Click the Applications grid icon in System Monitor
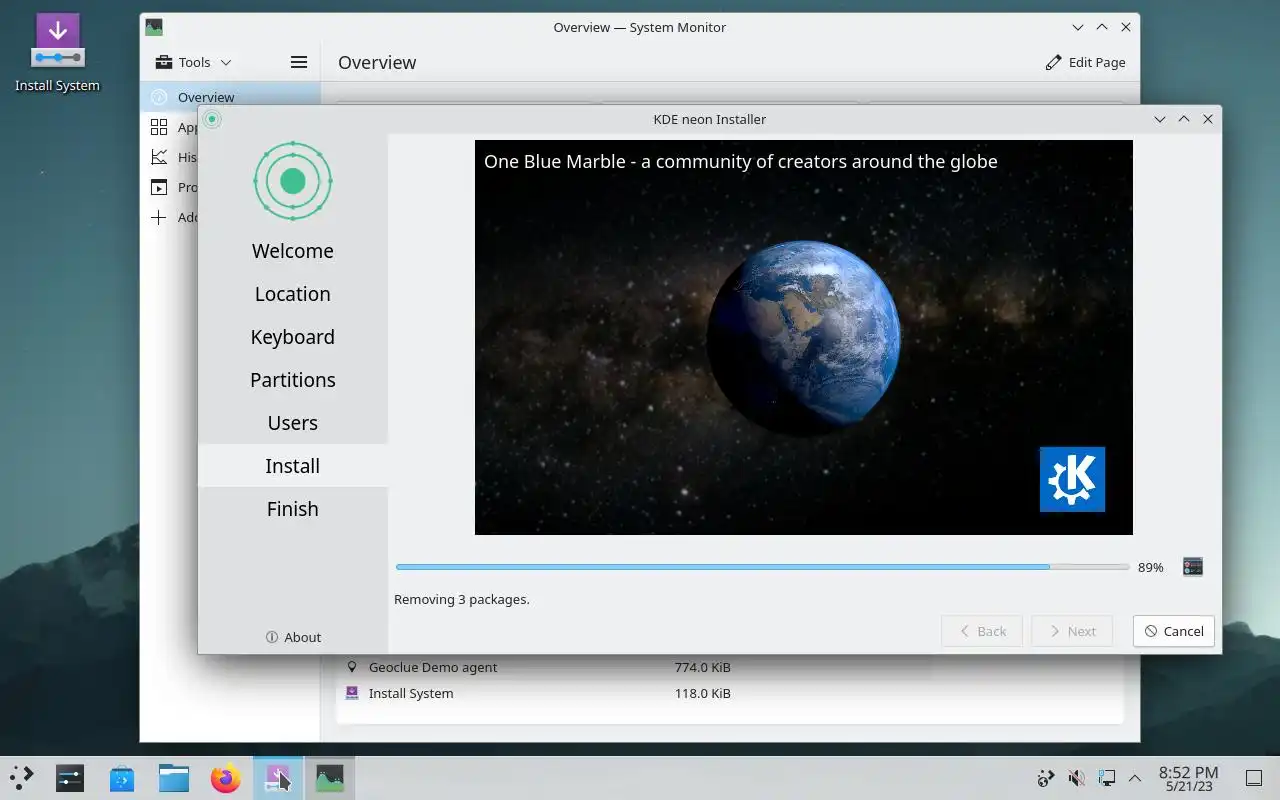Viewport: 1280px width, 800px height. tap(159, 127)
